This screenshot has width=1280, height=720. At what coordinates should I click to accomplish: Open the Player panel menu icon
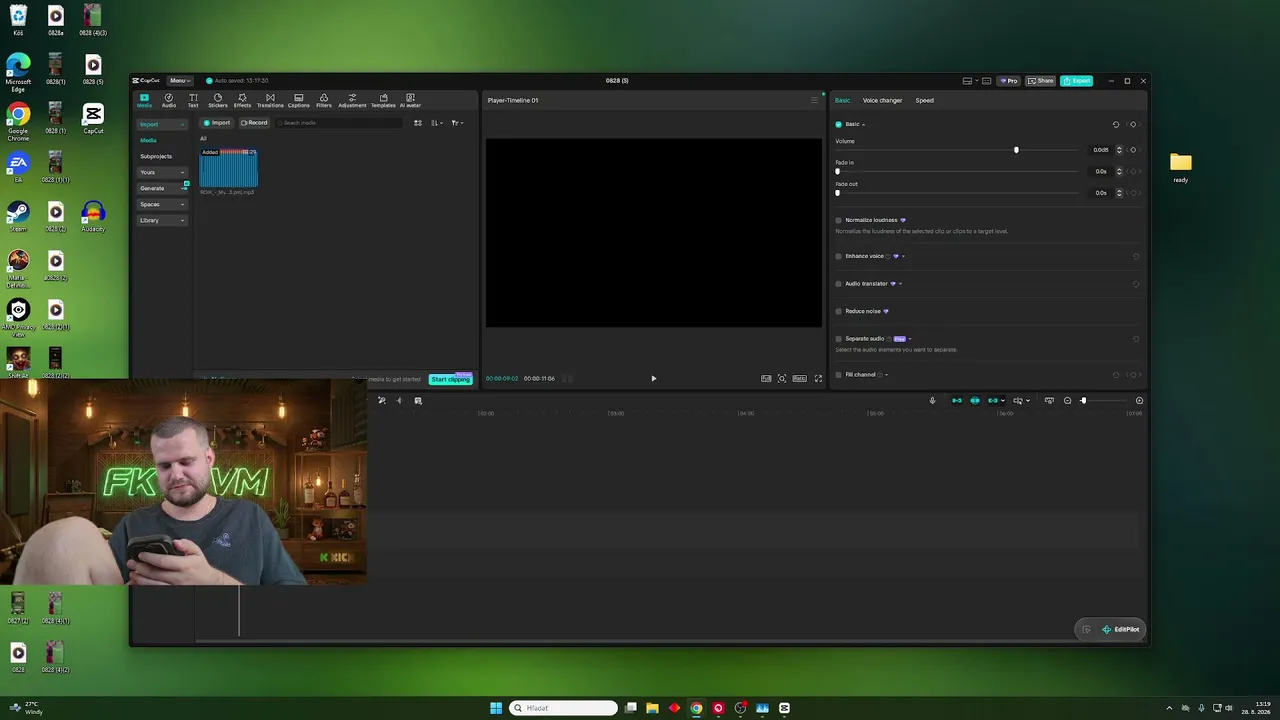[814, 100]
